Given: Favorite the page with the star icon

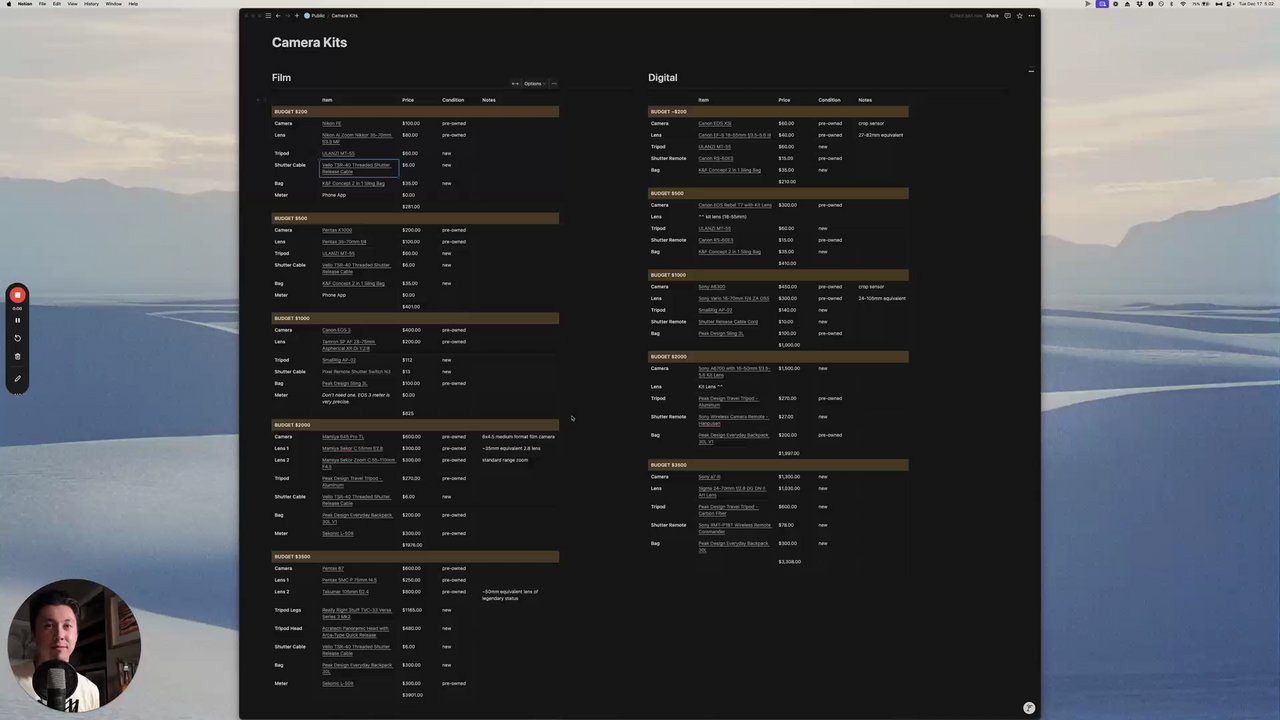Looking at the screenshot, I should coord(1019,16).
